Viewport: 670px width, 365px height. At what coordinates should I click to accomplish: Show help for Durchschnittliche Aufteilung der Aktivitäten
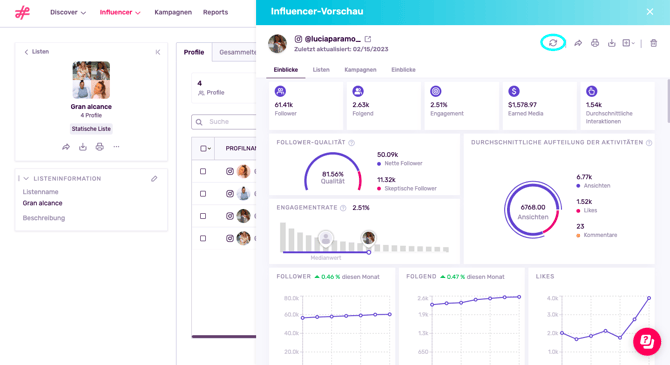pos(649,143)
